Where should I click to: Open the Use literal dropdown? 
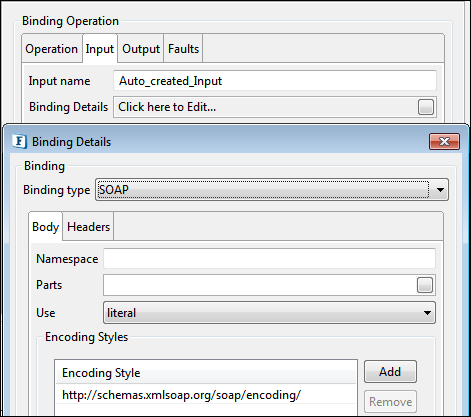point(269,313)
